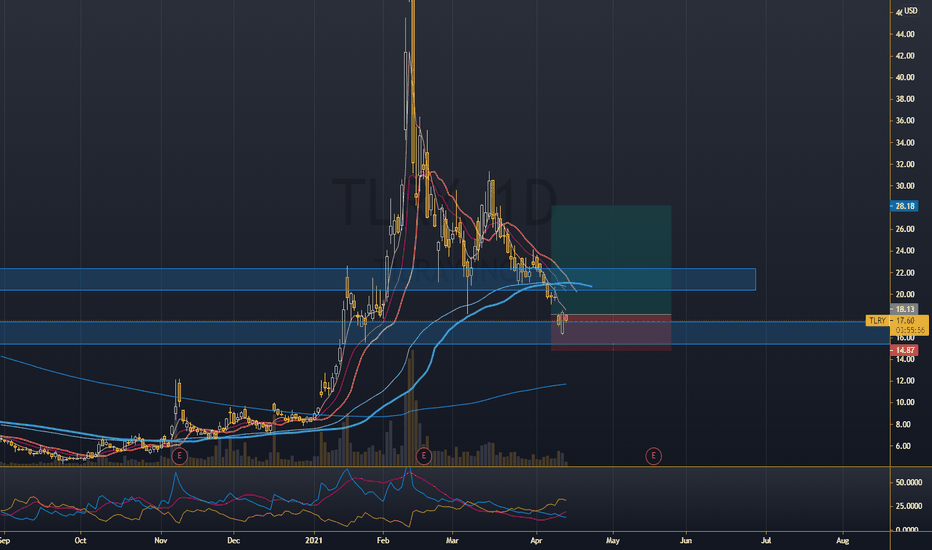
Task: Click the Dec label on the time axis
Action: [234, 540]
